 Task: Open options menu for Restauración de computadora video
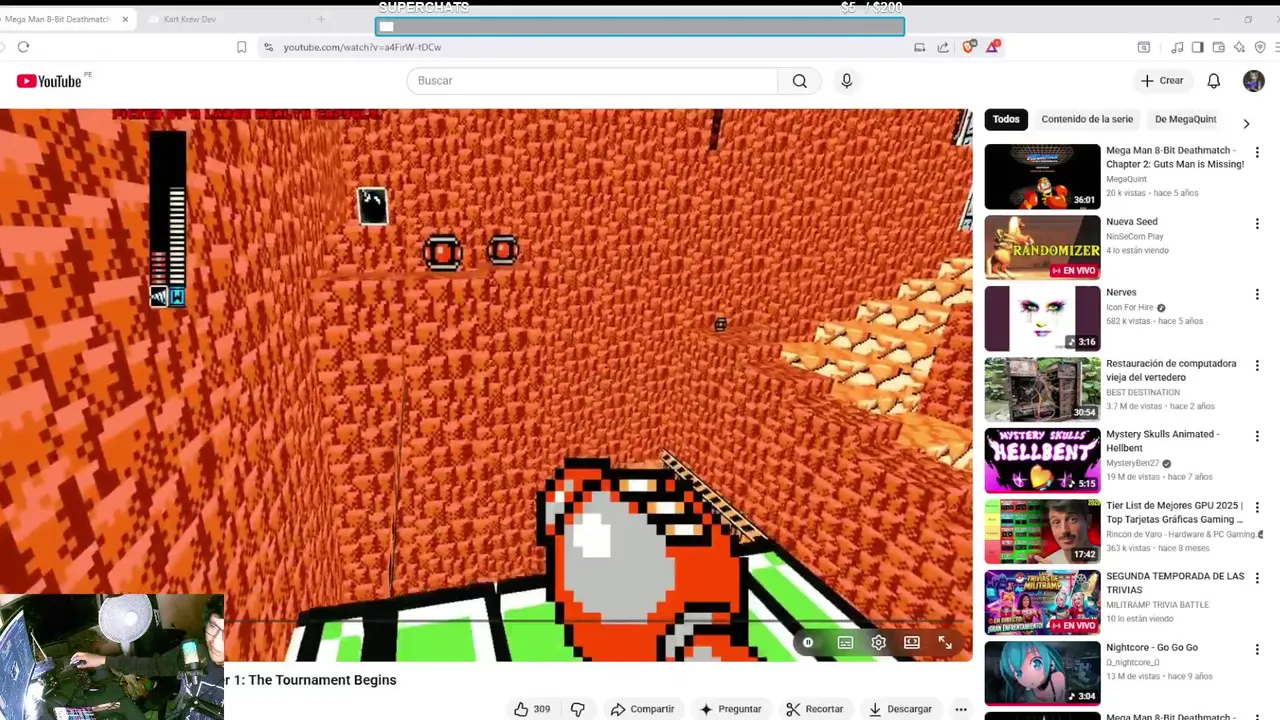1257,366
